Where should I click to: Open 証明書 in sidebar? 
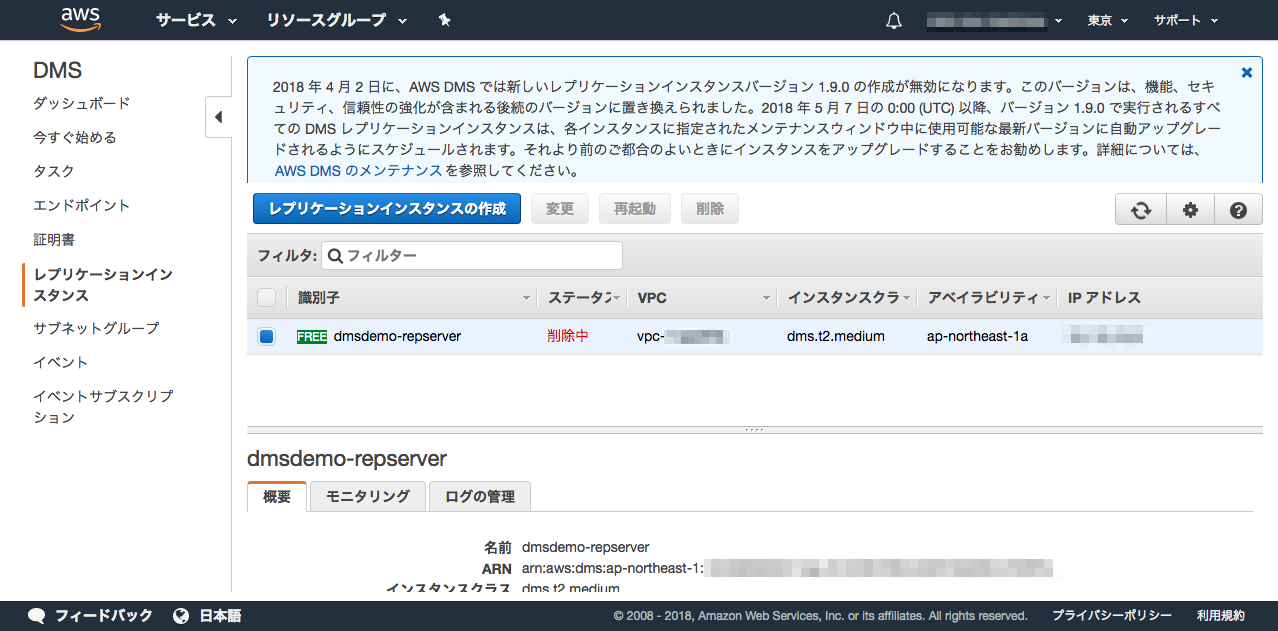[x=54, y=239]
